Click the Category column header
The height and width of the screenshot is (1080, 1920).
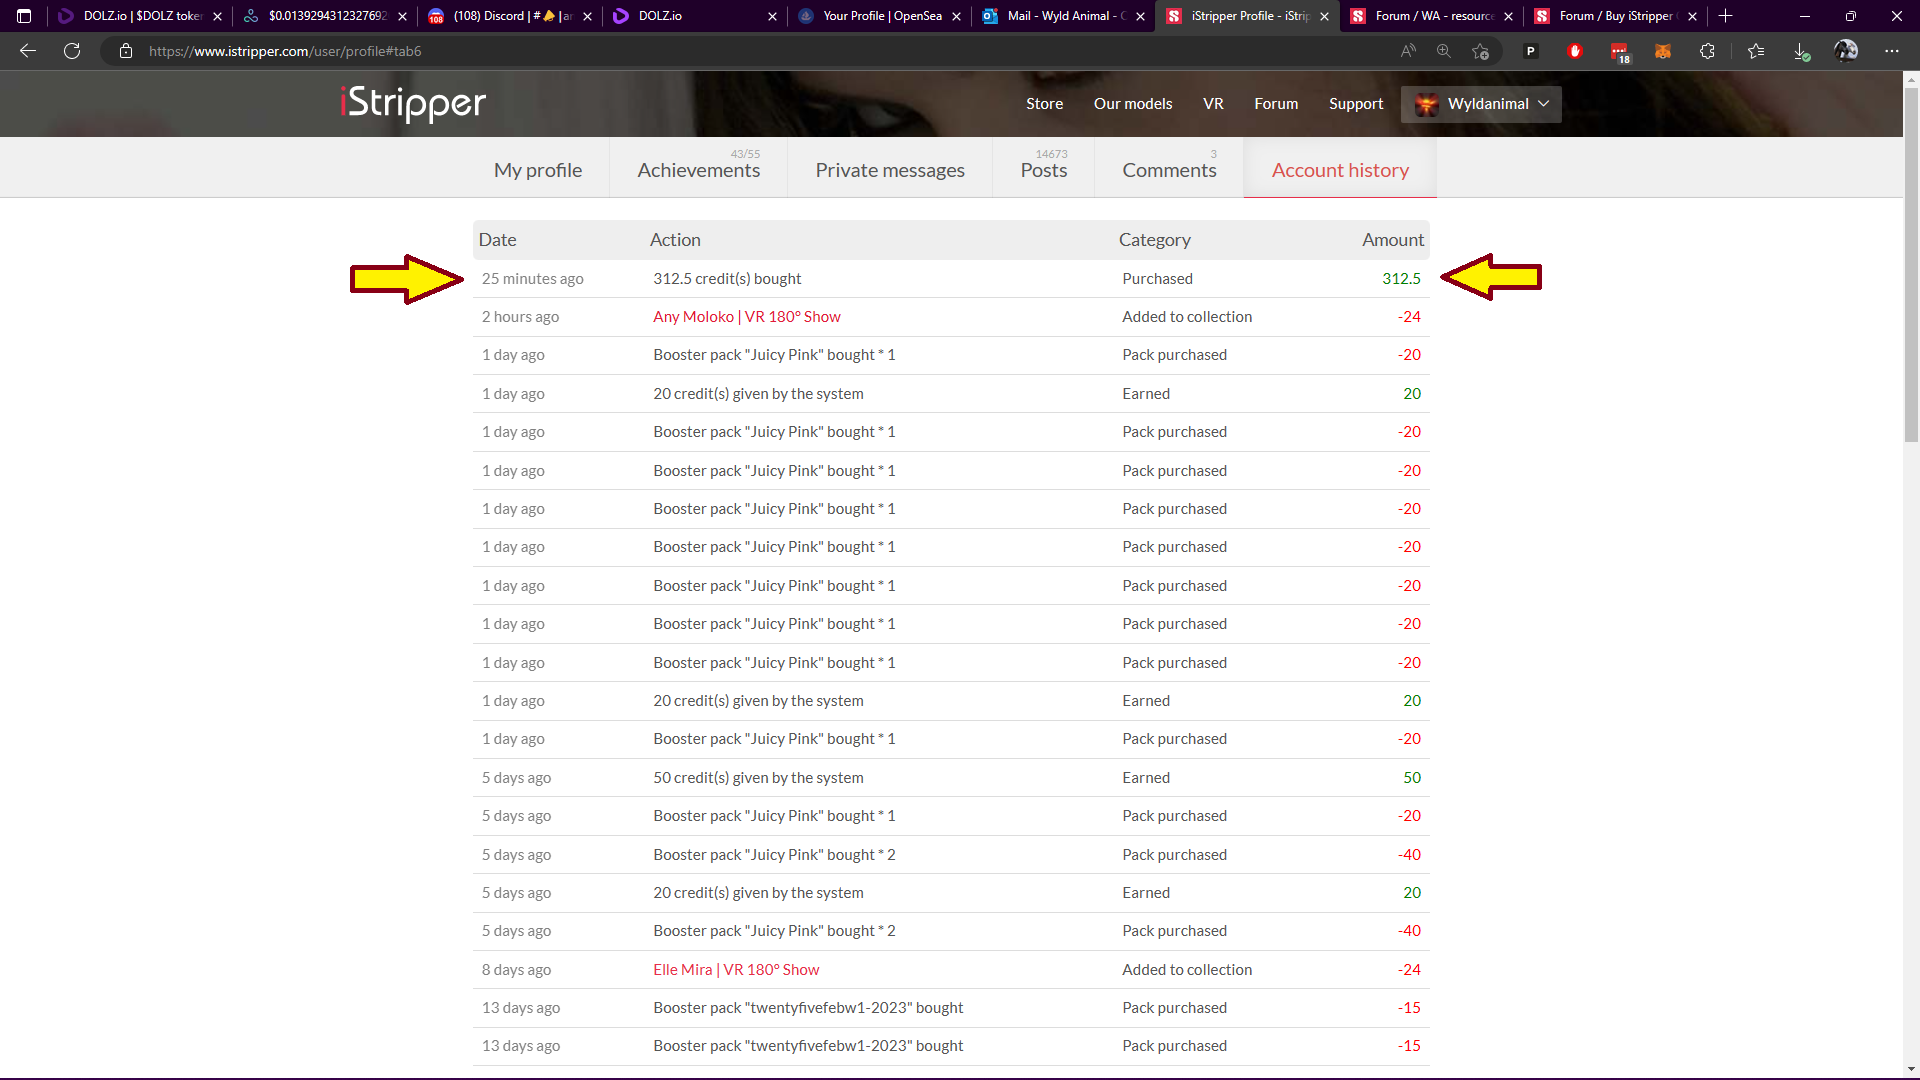(1154, 240)
